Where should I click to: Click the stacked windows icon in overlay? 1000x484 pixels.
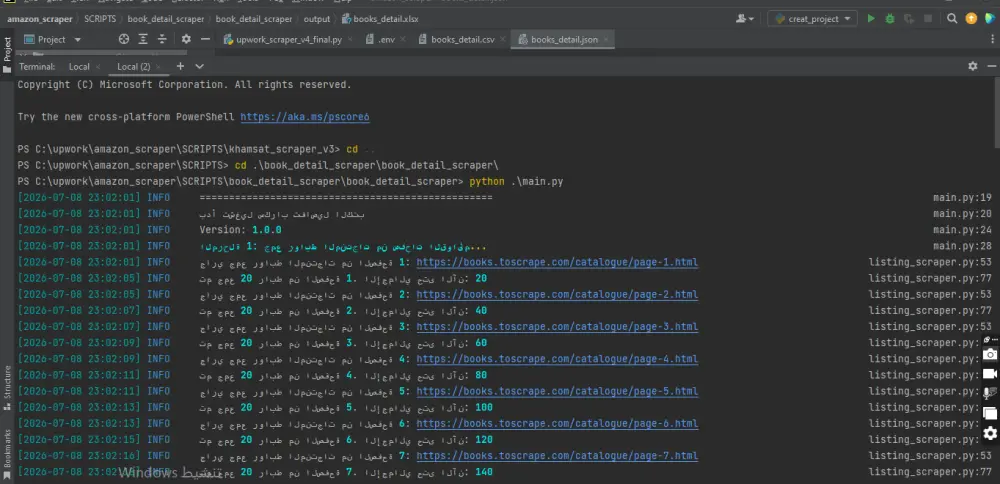click(x=990, y=414)
